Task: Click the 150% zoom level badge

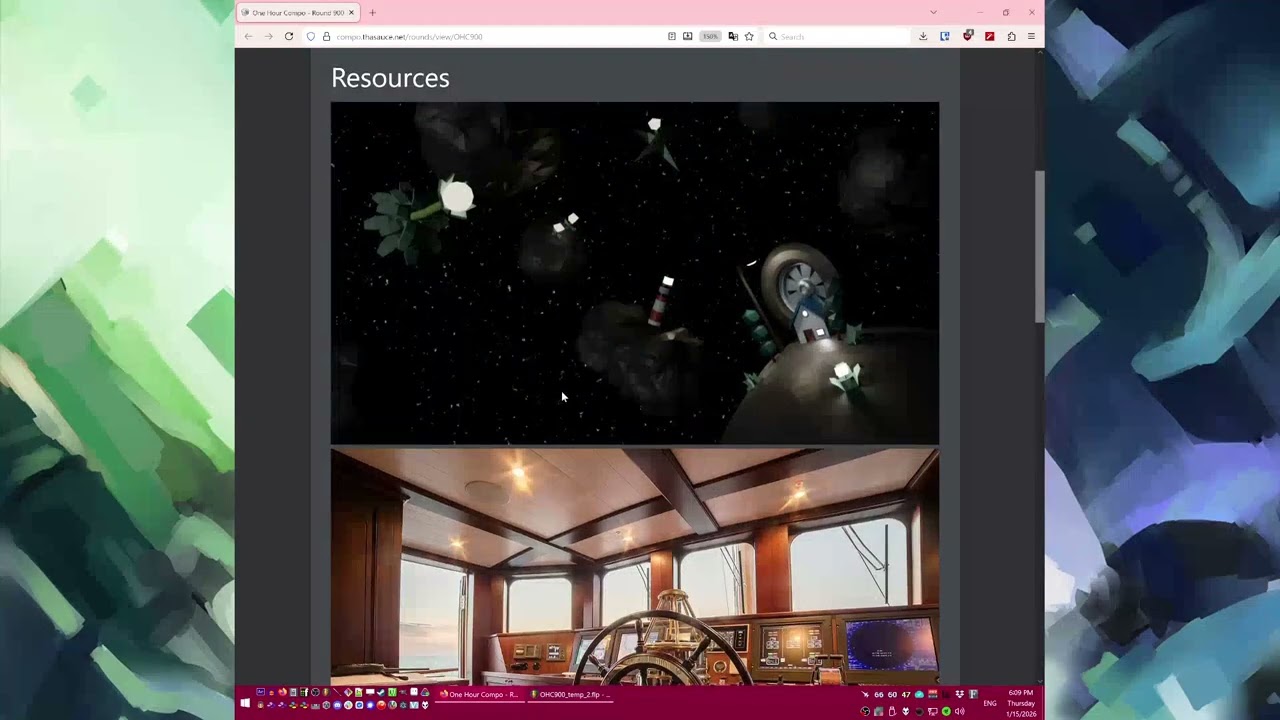Action: tap(710, 36)
